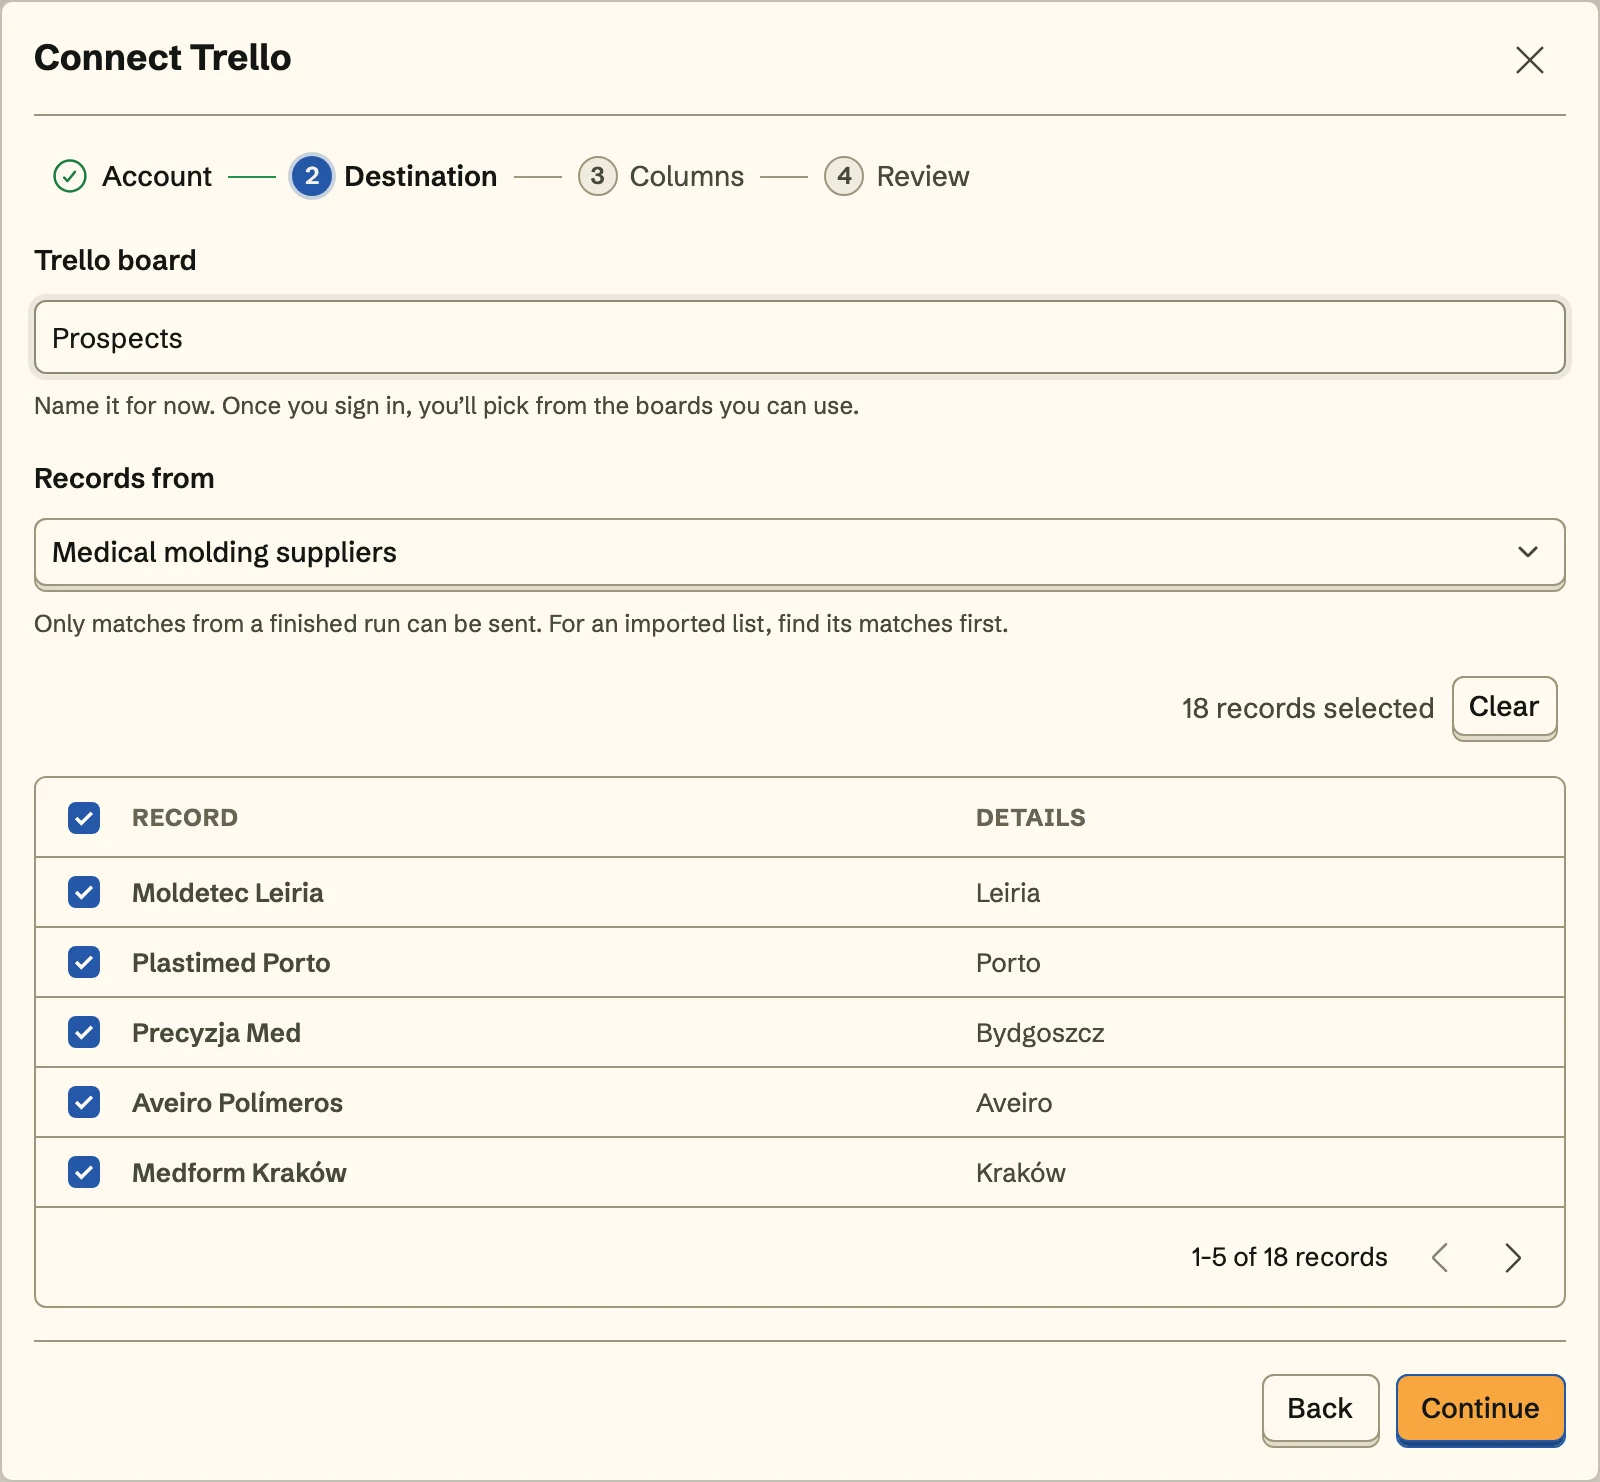Go to the previous page of records
This screenshot has height=1482, width=1600.
(1440, 1257)
